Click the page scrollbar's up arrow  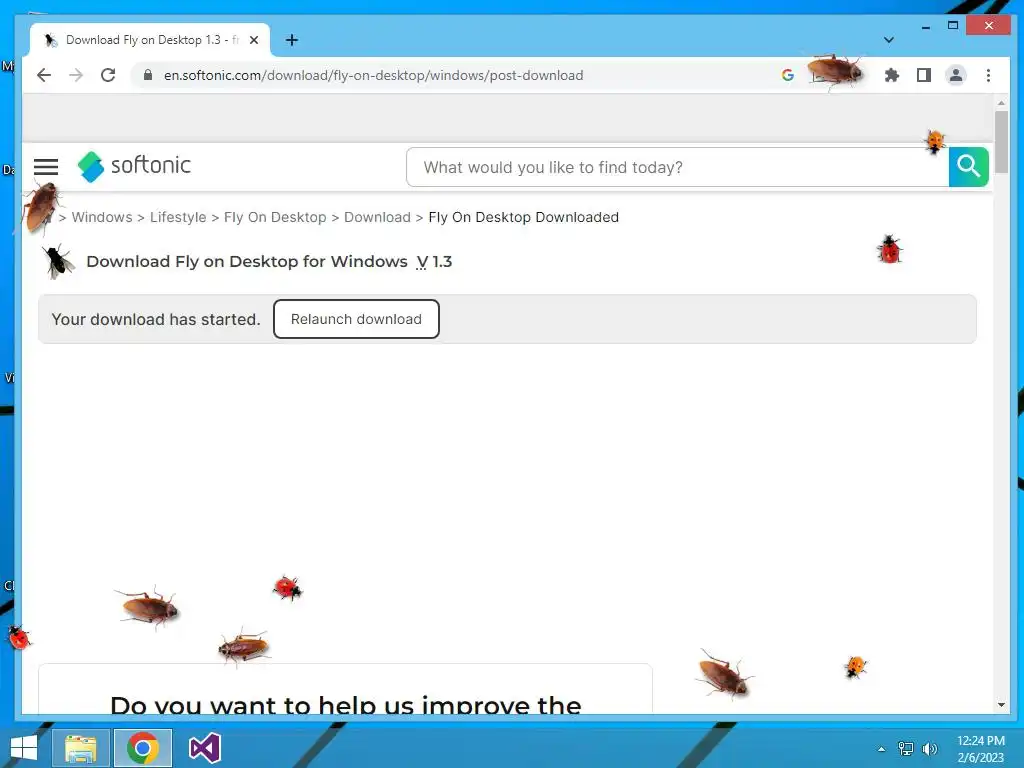(1001, 103)
